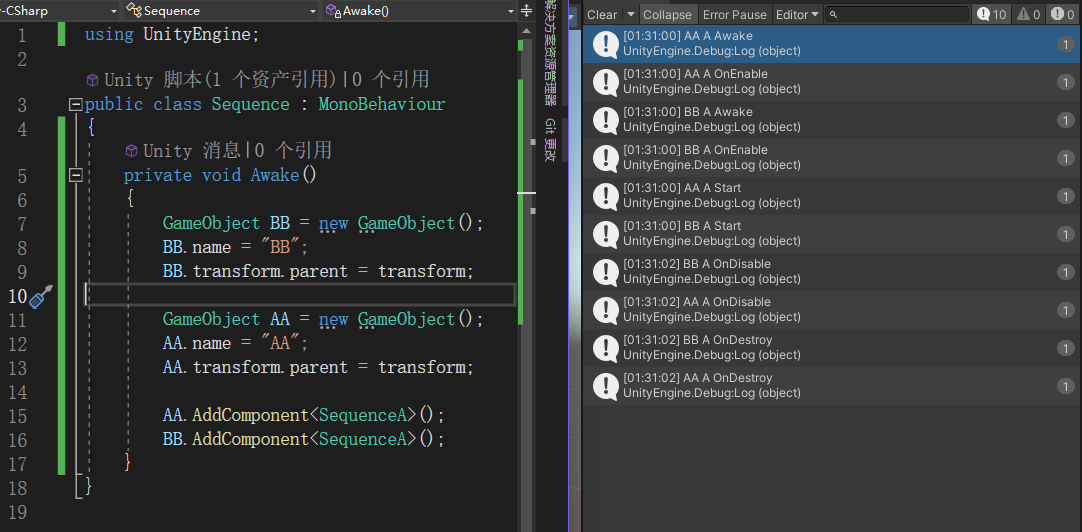
Task: Click the split editor icon beside the Awake() dropdown
Action: point(527,11)
